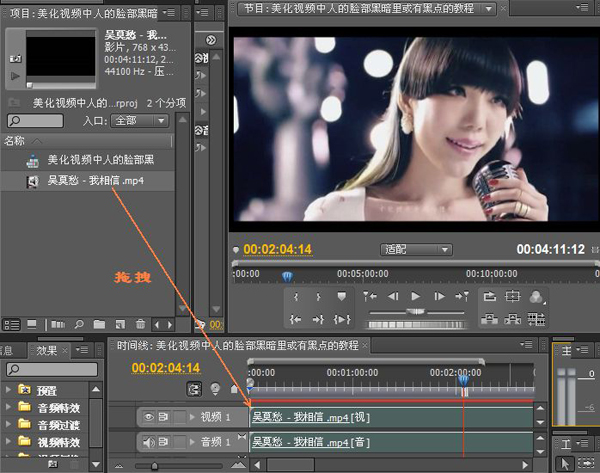Toggle Sync Lock on 视频 1 track

click(x=163, y=417)
